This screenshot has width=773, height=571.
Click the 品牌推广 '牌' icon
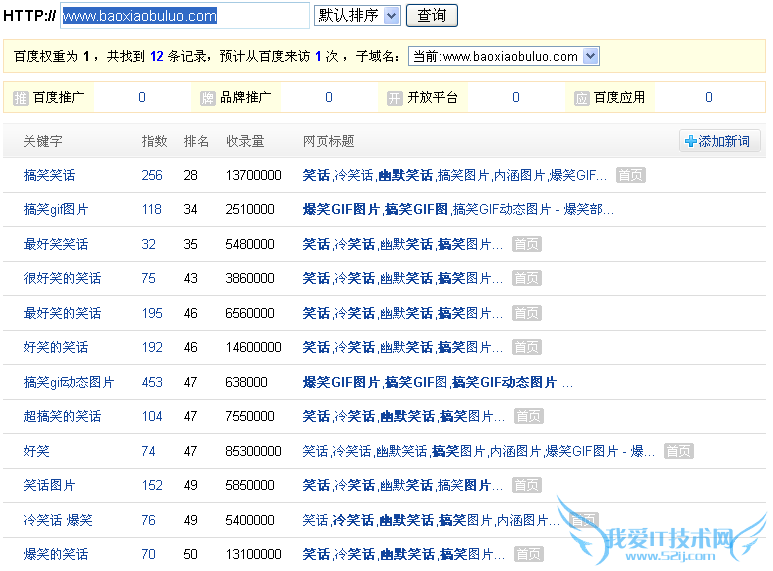pyautogui.click(x=208, y=98)
